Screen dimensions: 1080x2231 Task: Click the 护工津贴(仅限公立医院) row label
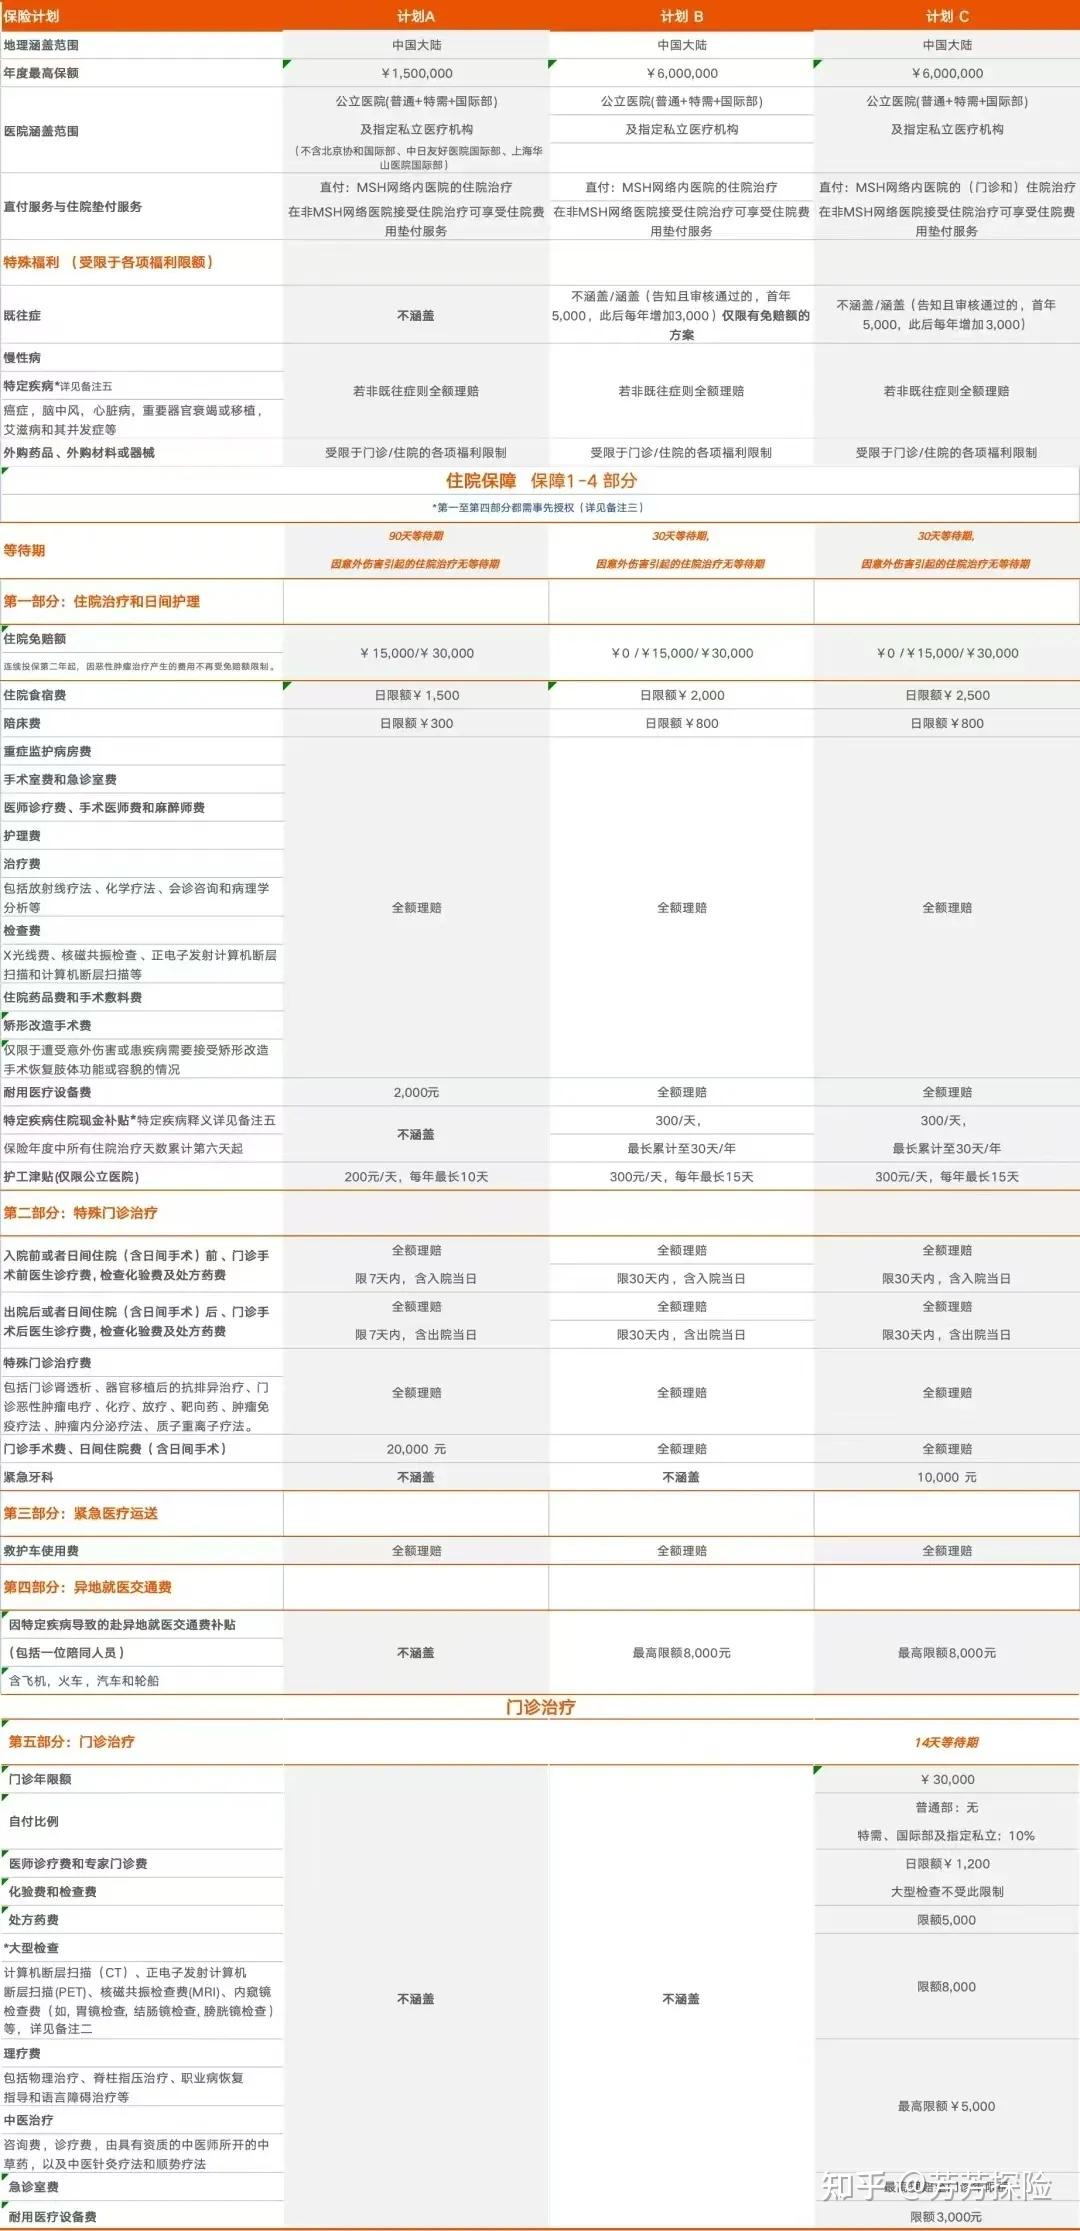(72, 1176)
